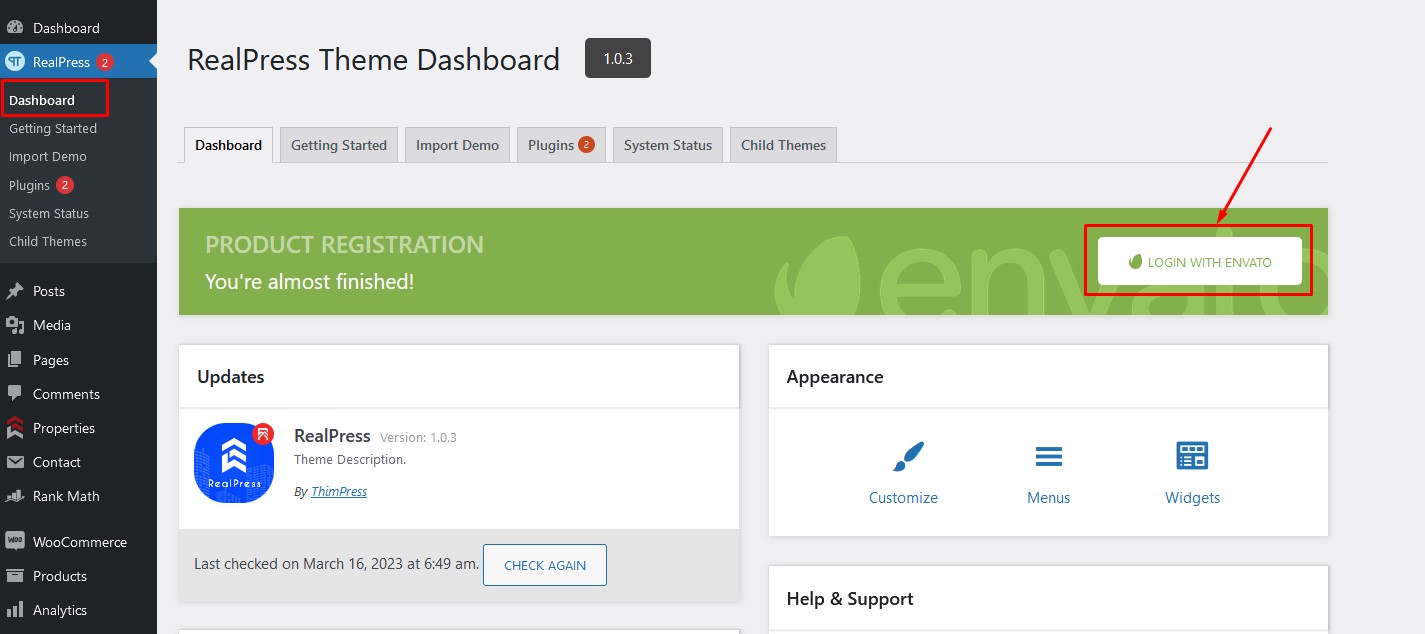Click the Customize paintbrush icon
This screenshot has height=634, width=1425.
tap(908, 456)
